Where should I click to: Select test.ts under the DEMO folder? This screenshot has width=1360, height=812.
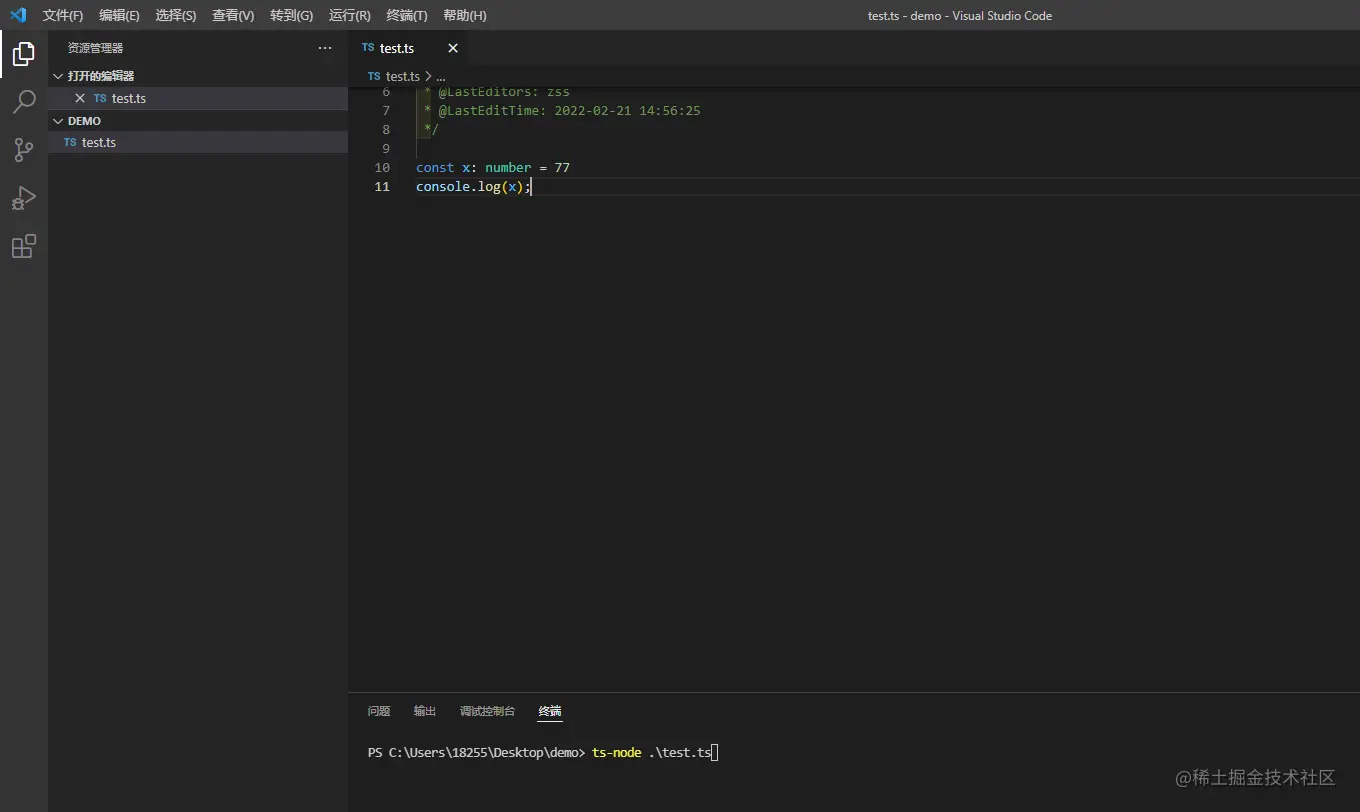(x=198, y=142)
